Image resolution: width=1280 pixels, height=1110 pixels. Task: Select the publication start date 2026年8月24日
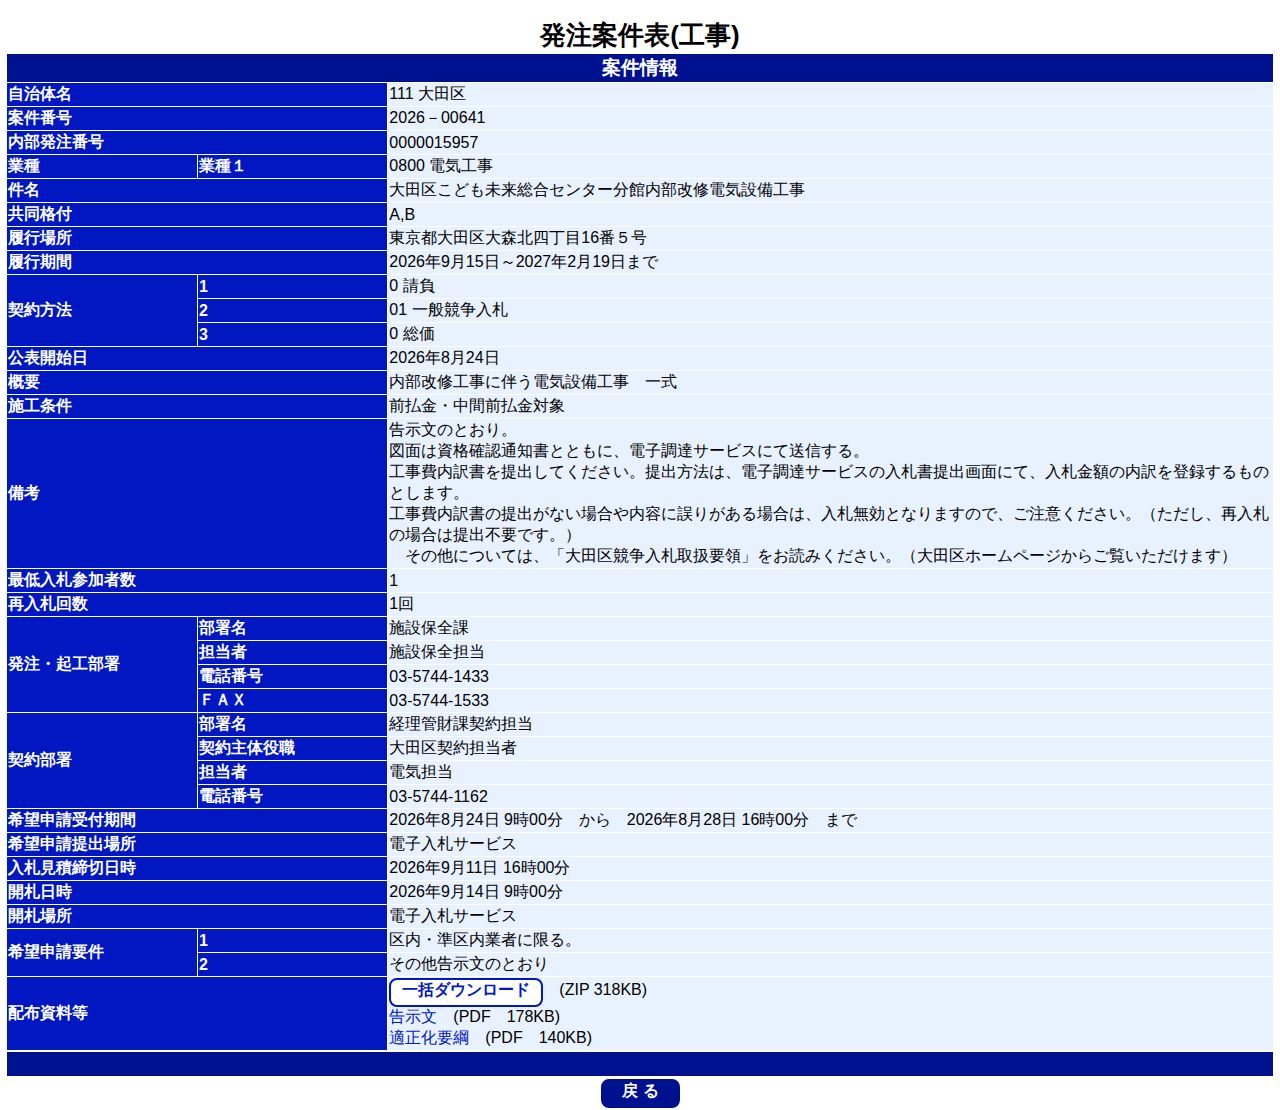tap(444, 358)
